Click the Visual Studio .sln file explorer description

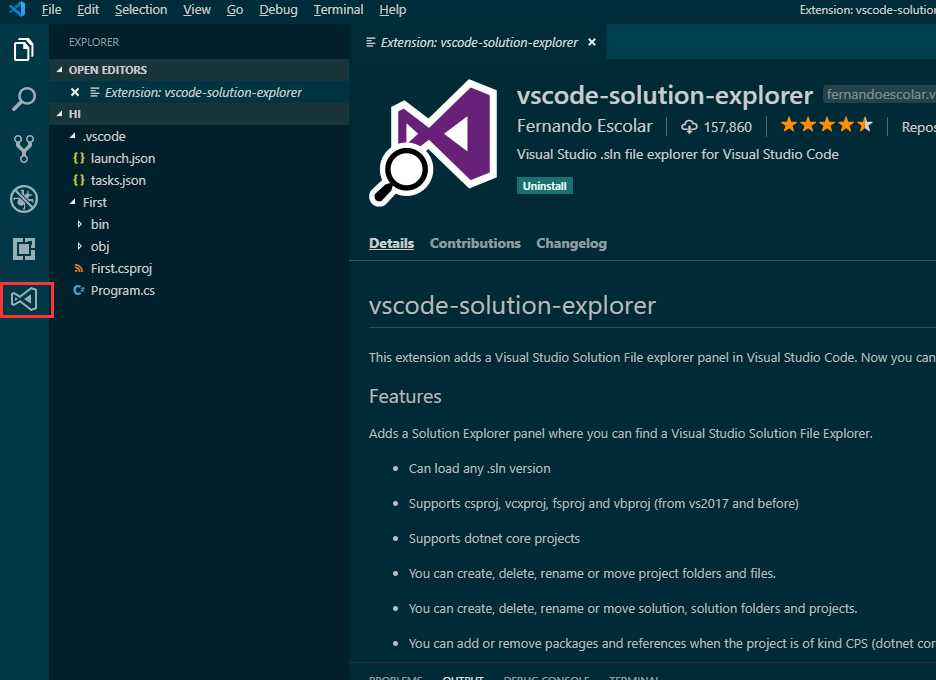pyautogui.click(x=678, y=154)
